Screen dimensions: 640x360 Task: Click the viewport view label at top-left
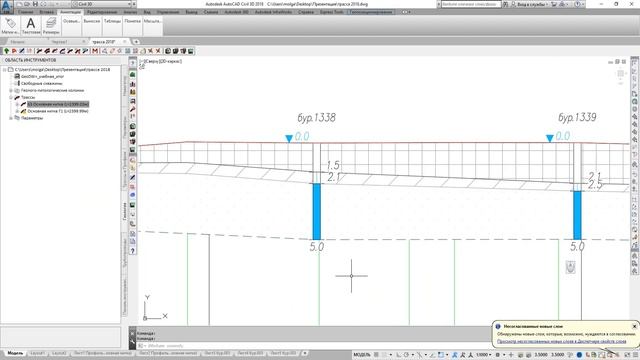point(161,61)
